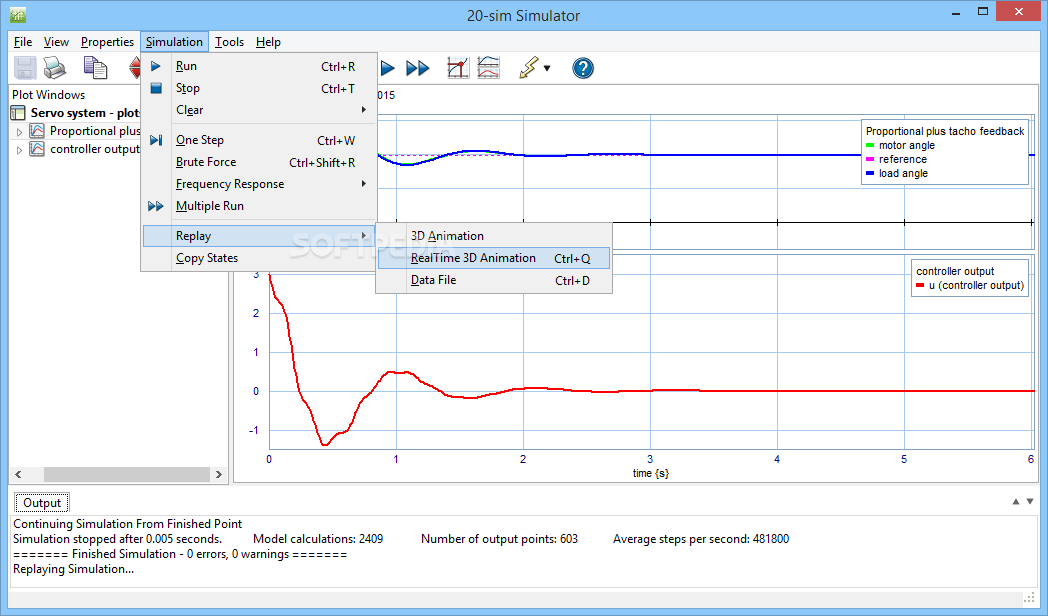The image size is (1048, 616).
Task: Click the Output panel up arrow
Action: click(x=1016, y=501)
